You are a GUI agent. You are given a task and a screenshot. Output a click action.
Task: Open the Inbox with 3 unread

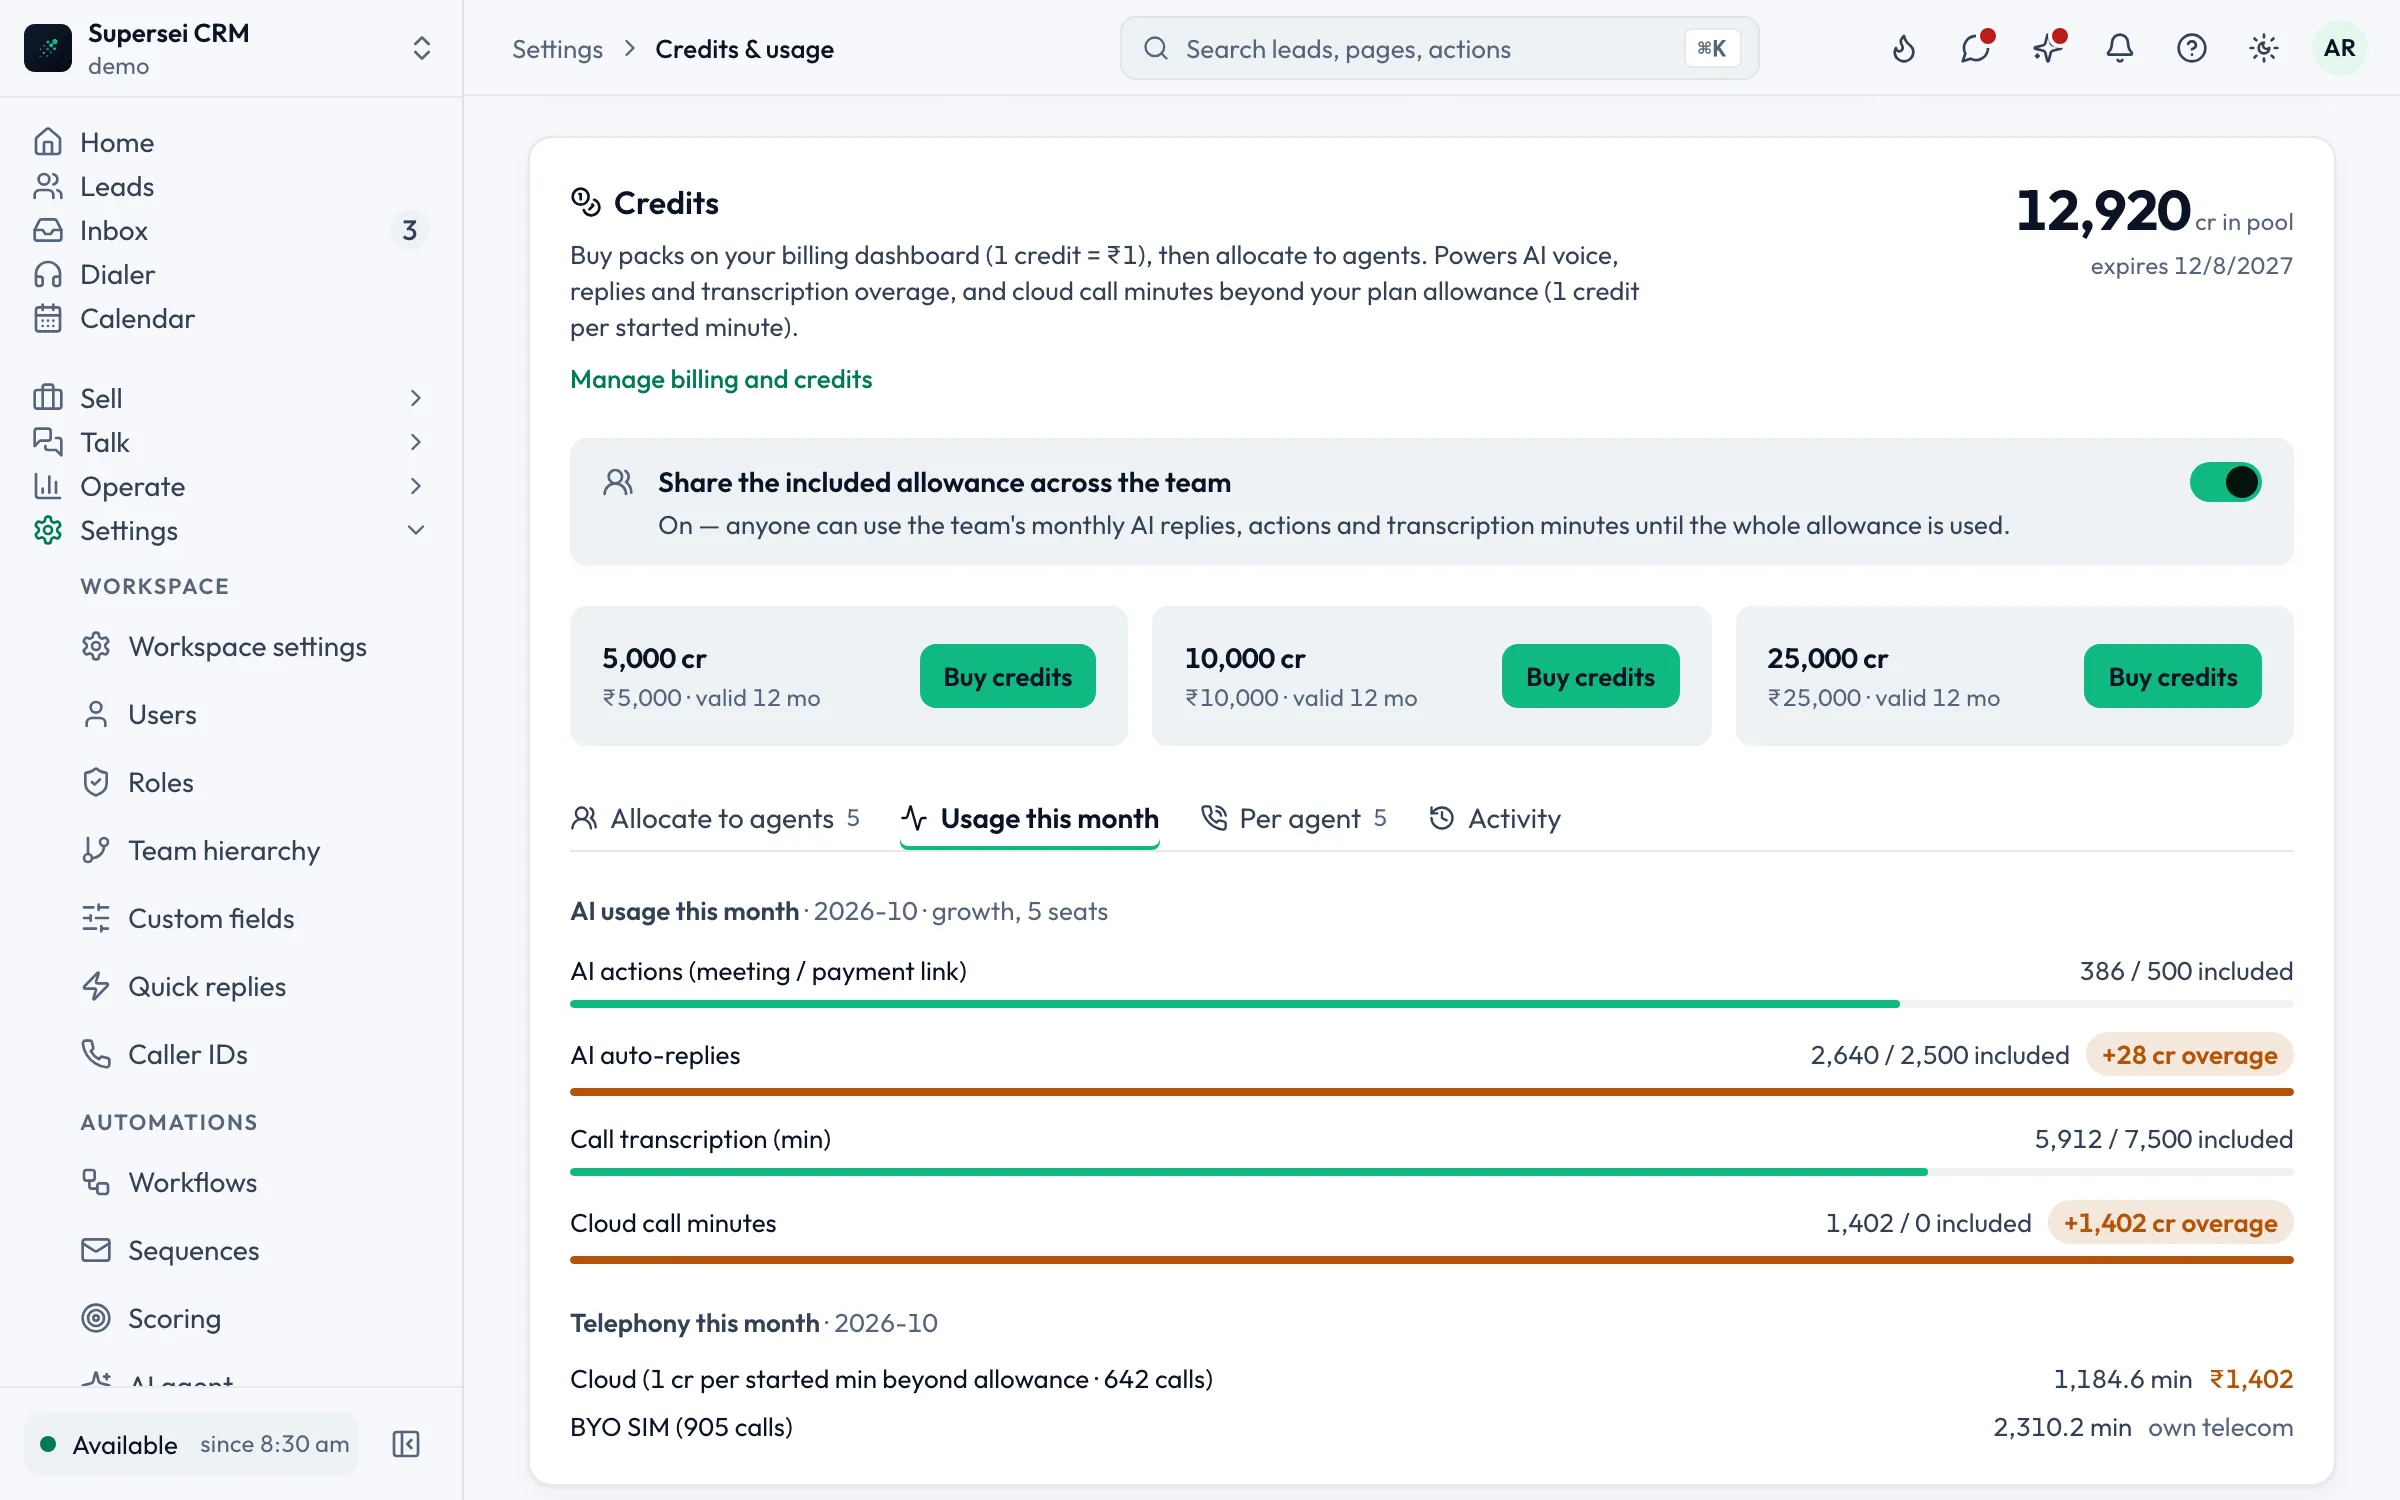click(x=230, y=230)
